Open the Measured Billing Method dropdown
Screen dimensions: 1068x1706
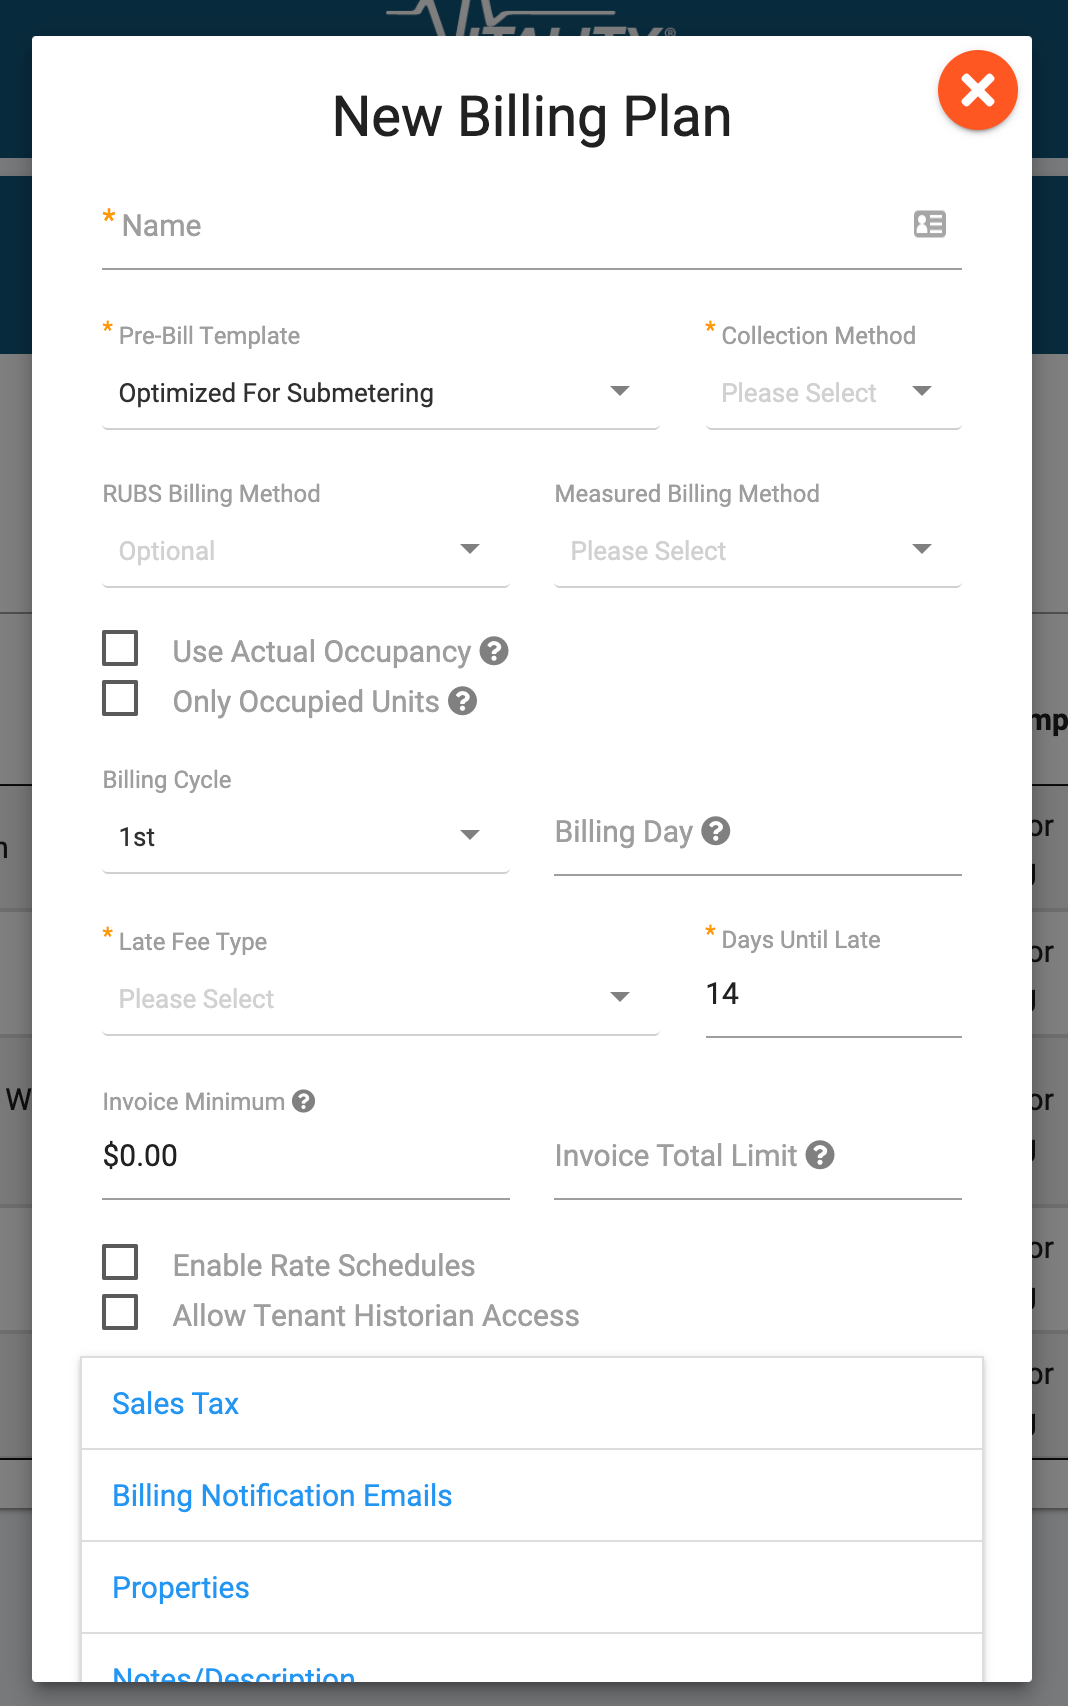pos(756,550)
